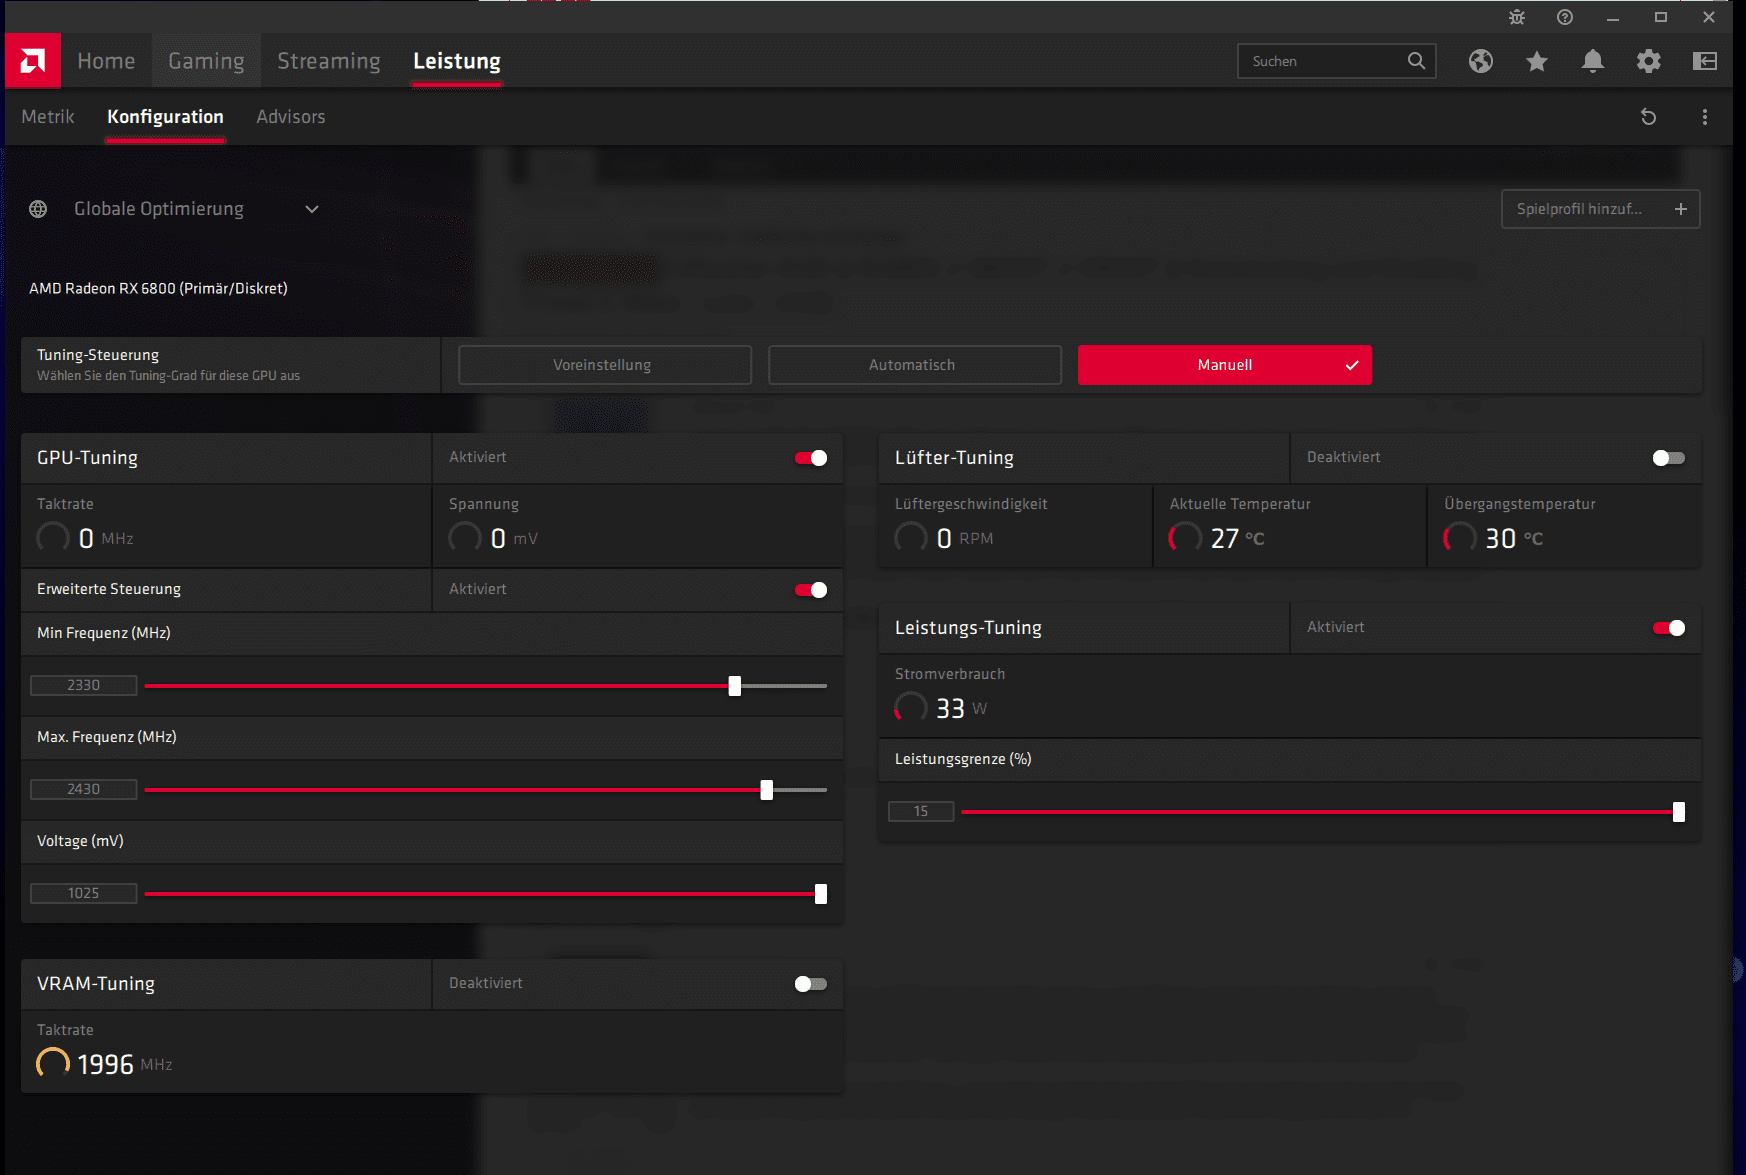This screenshot has width=1746, height=1175.
Task: Maximize the AMD Software window
Action: point(1661,17)
